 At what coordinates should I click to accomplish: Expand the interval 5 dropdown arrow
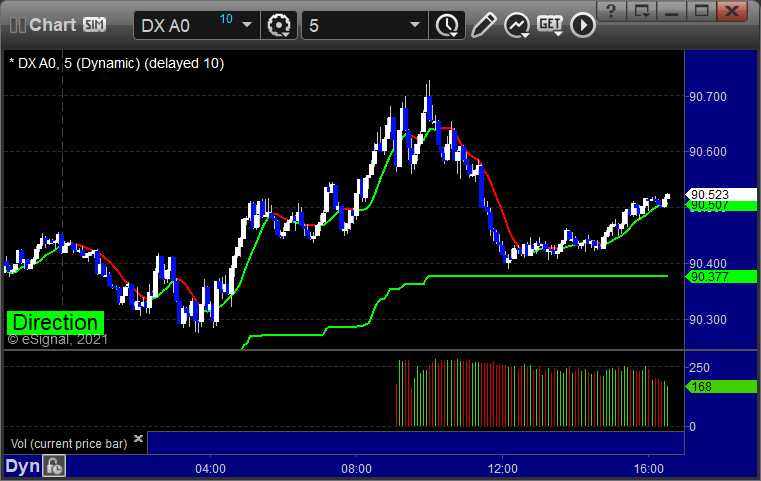tap(414, 25)
